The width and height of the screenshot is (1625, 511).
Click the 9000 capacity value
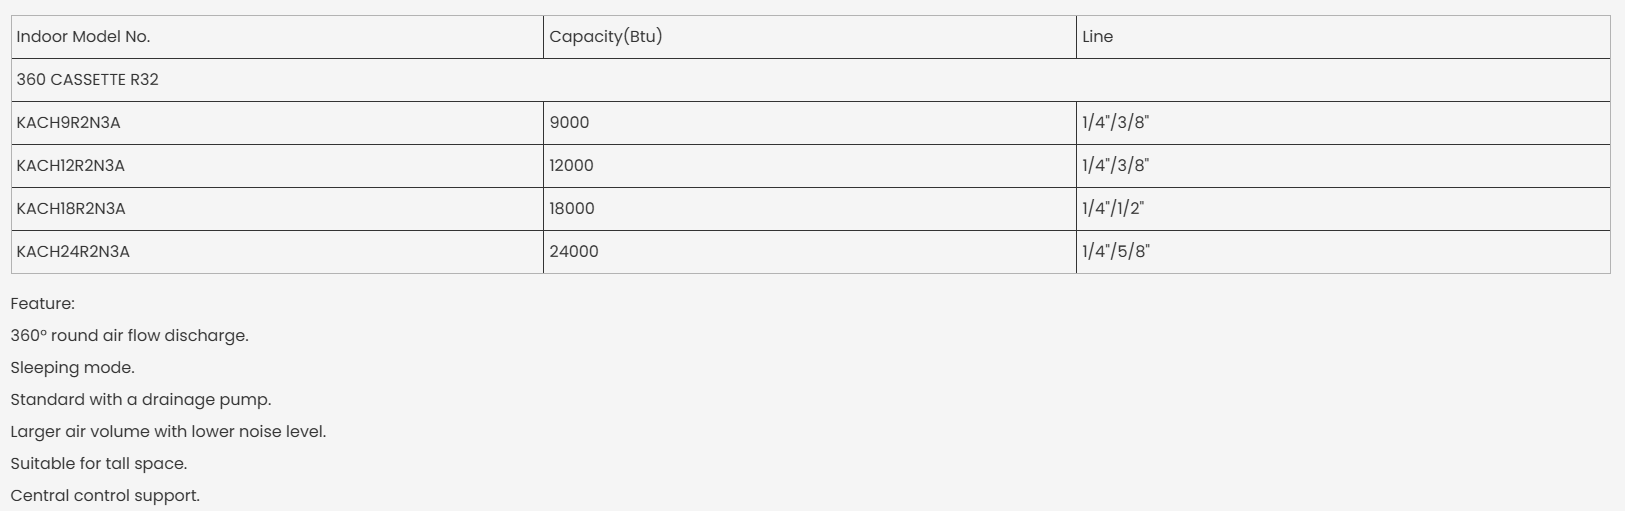click(569, 123)
